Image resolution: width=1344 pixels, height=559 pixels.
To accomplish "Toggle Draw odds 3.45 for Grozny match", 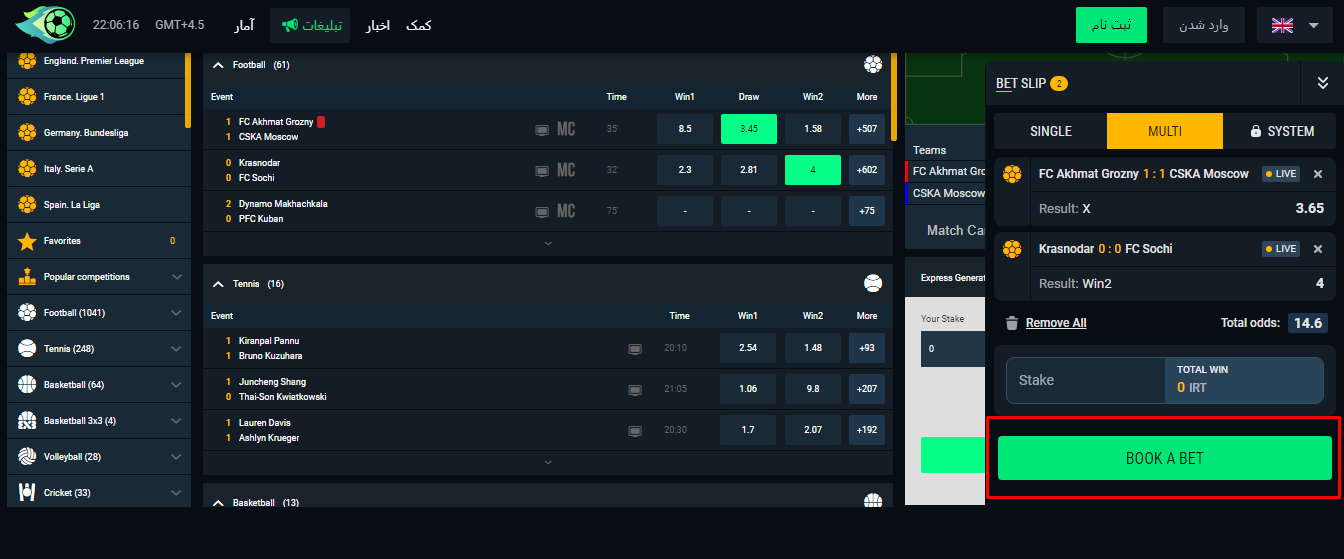I will pyautogui.click(x=749, y=129).
